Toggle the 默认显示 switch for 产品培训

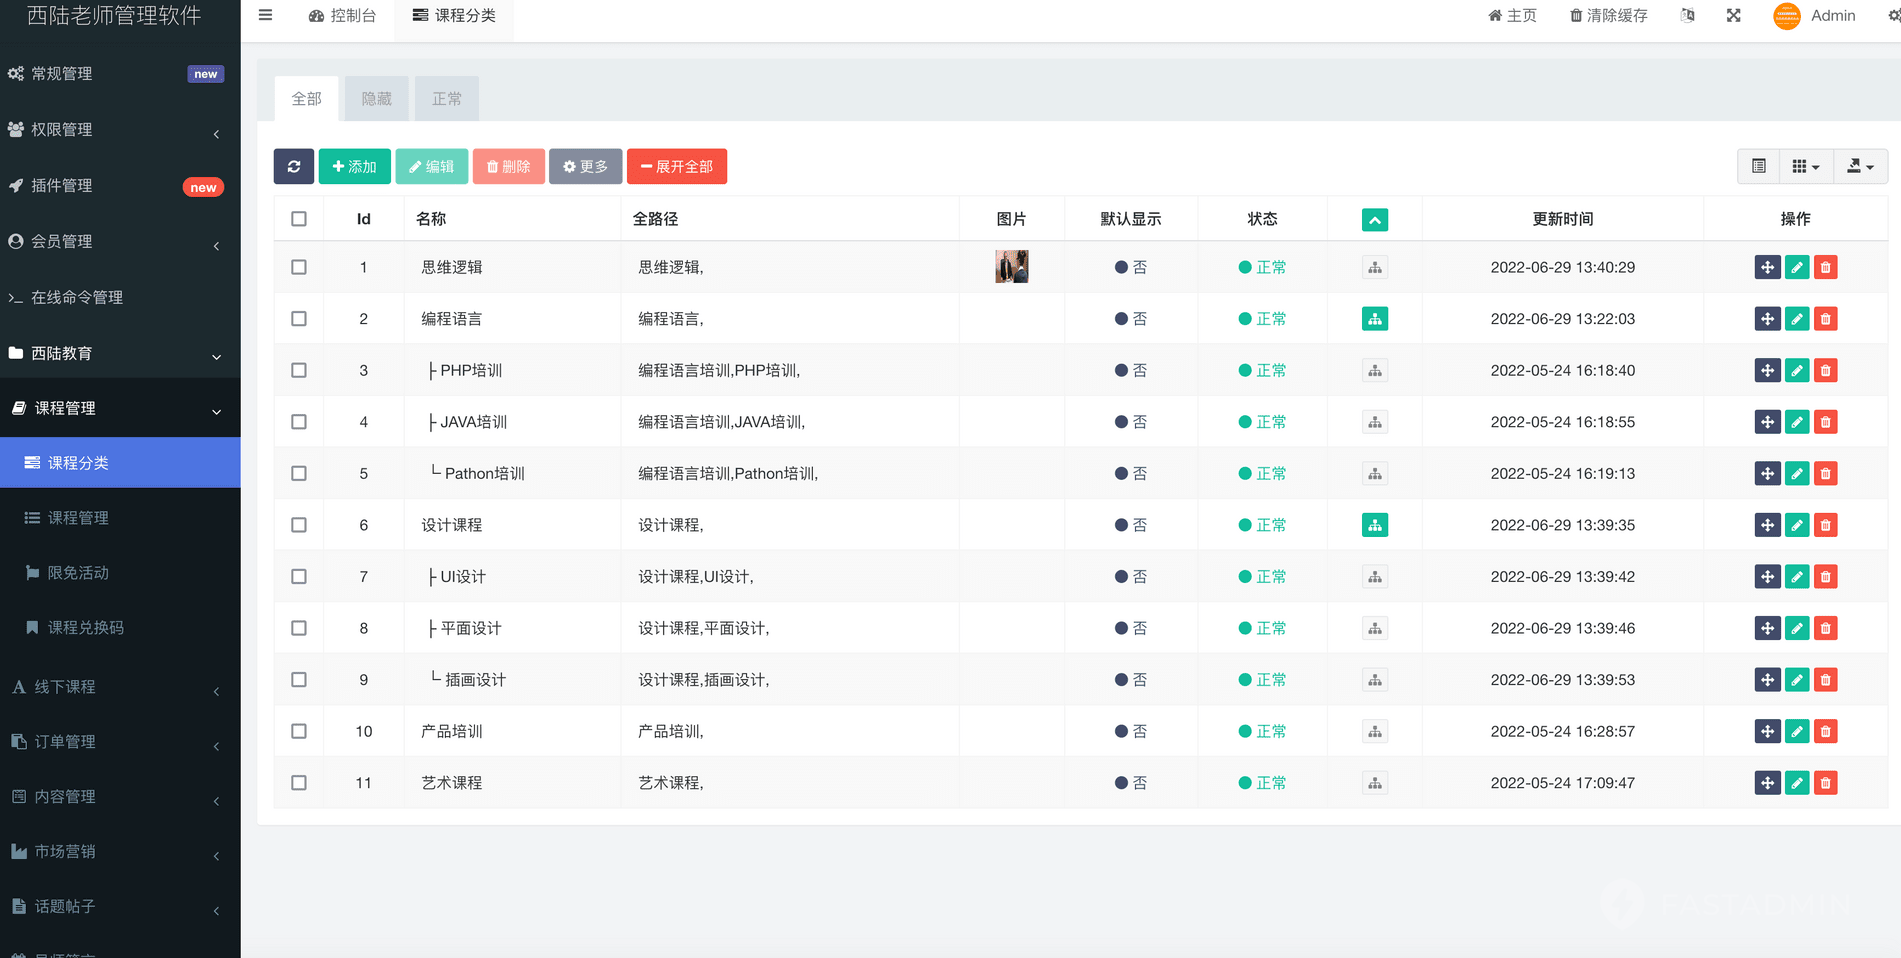1130,731
